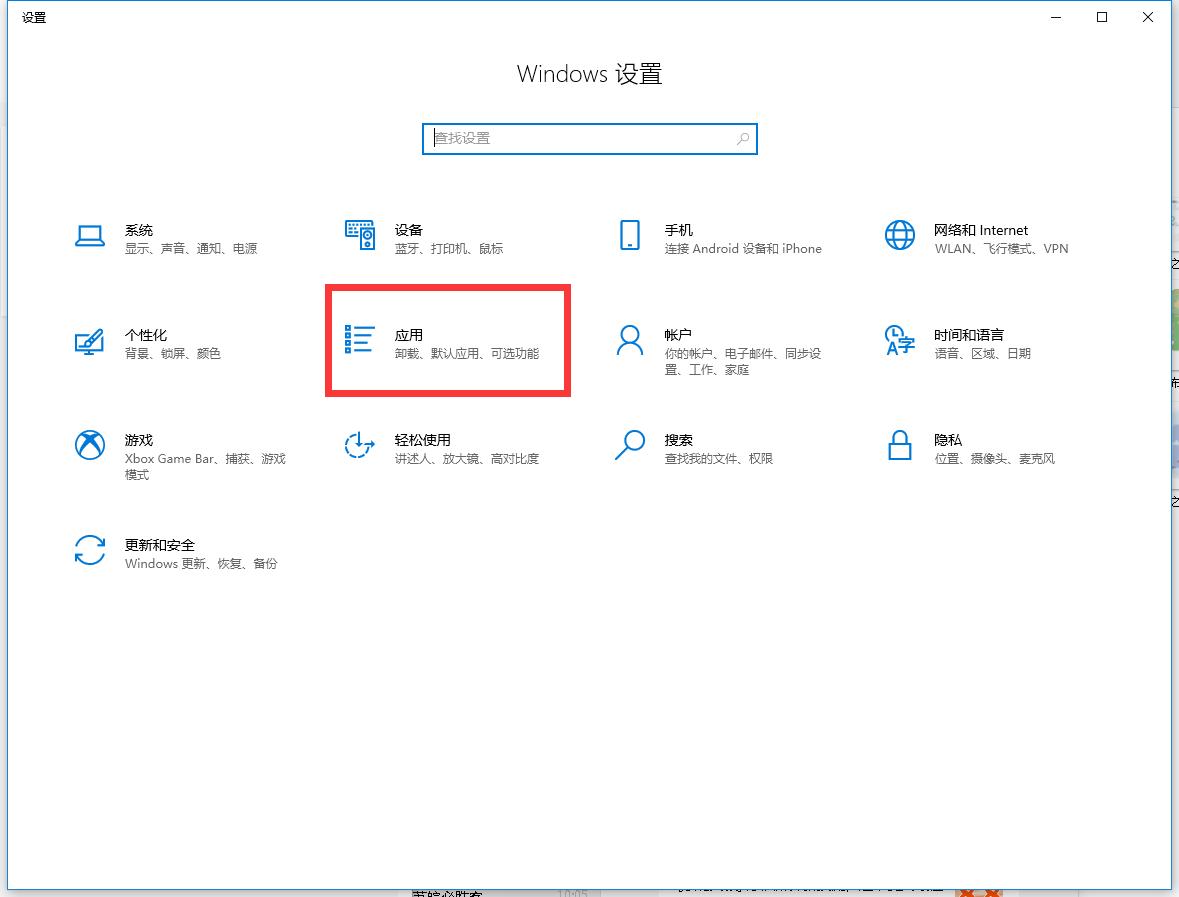This screenshot has width=1179, height=897.
Task: Maximize the 设置 window
Action: coord(1102,17)
